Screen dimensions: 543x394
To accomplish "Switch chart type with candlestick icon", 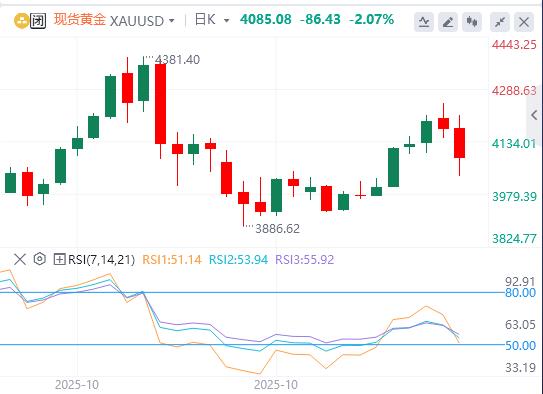I will pos(472,22).
